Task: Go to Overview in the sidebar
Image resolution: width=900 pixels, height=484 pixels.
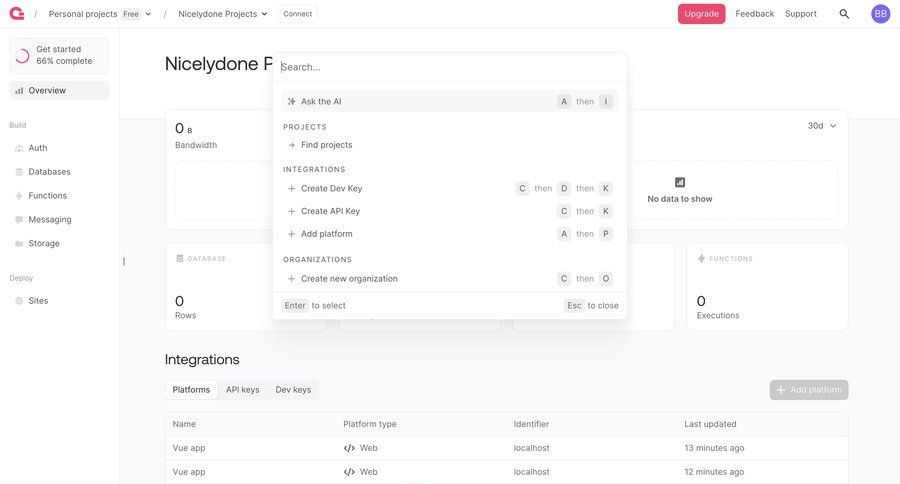Action: point(59,91)
